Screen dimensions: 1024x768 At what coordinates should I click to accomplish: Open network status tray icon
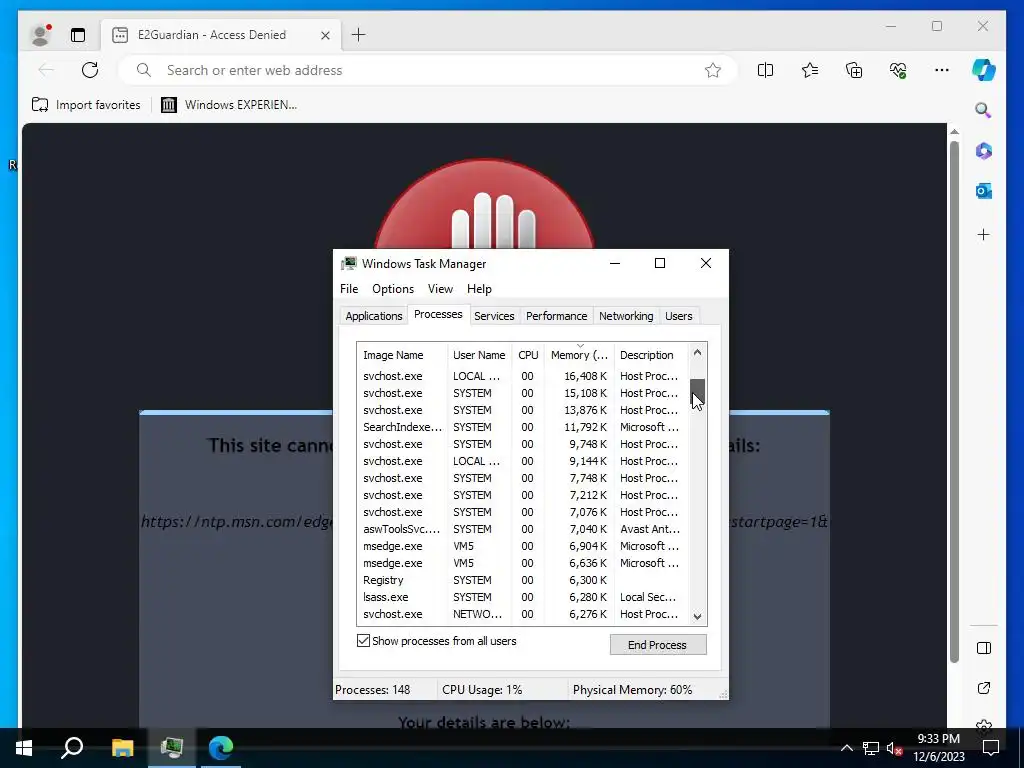coord(871,748)
